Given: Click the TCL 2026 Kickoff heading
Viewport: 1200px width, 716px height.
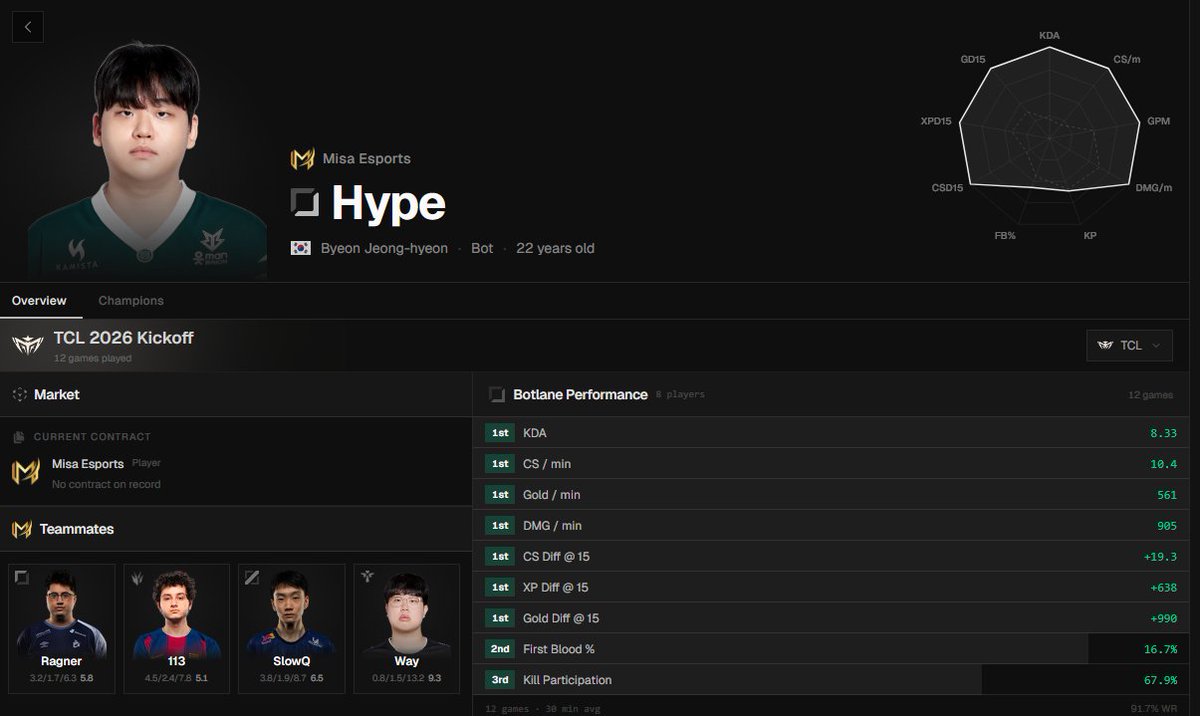Looking at the screenshot, I should coord(124,338).
